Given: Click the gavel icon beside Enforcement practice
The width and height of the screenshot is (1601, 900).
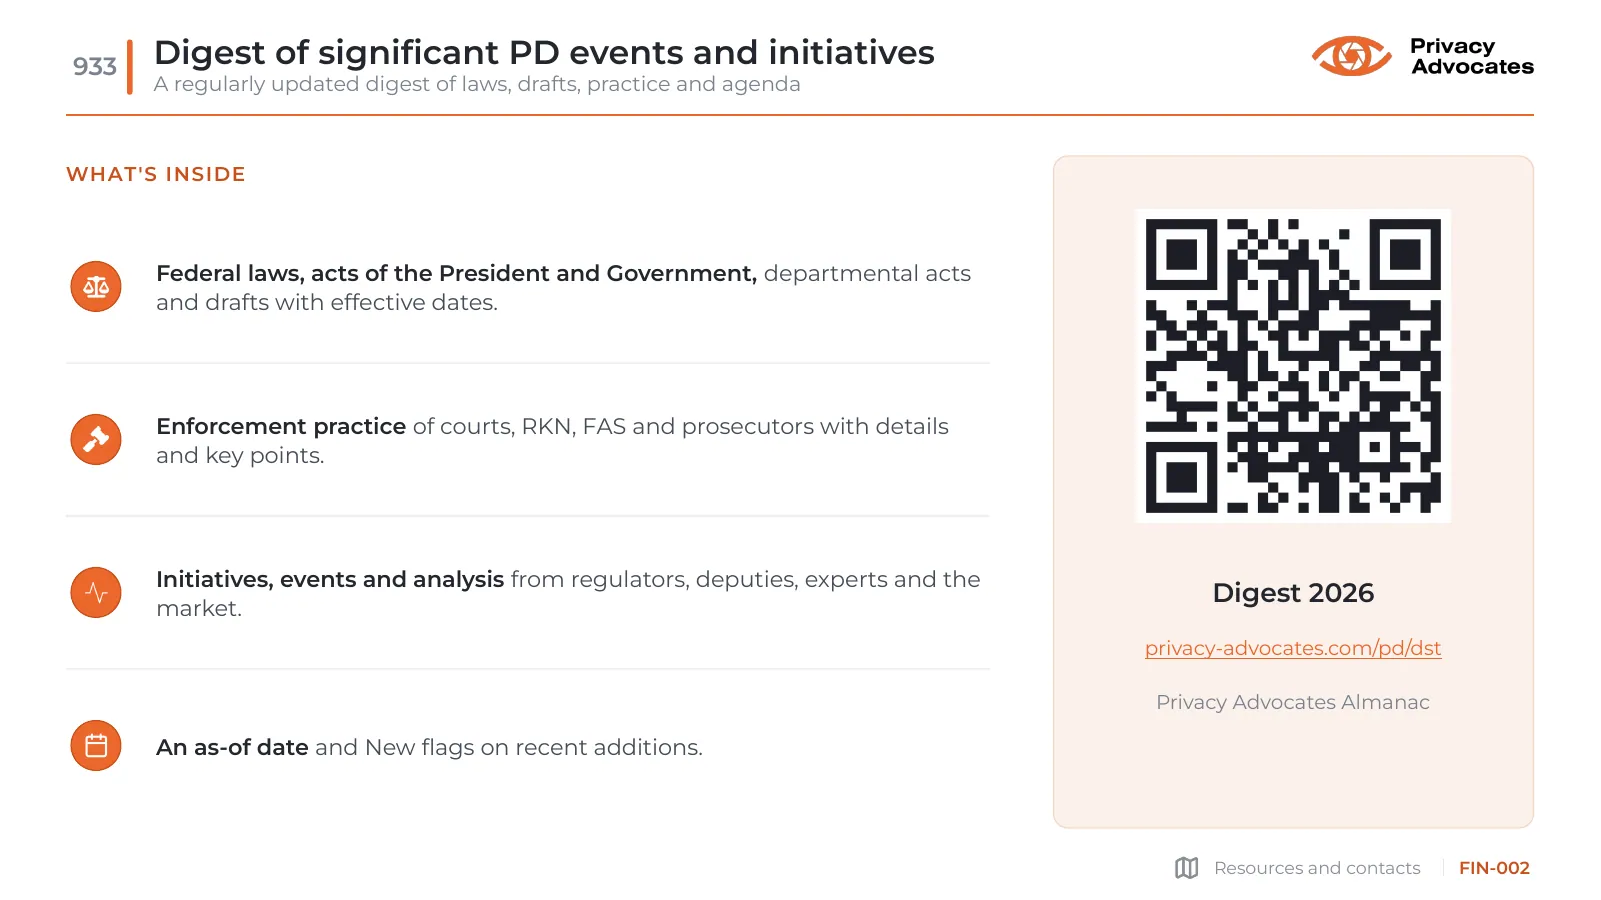Looking at the screenshot, I should pos(96,440).
